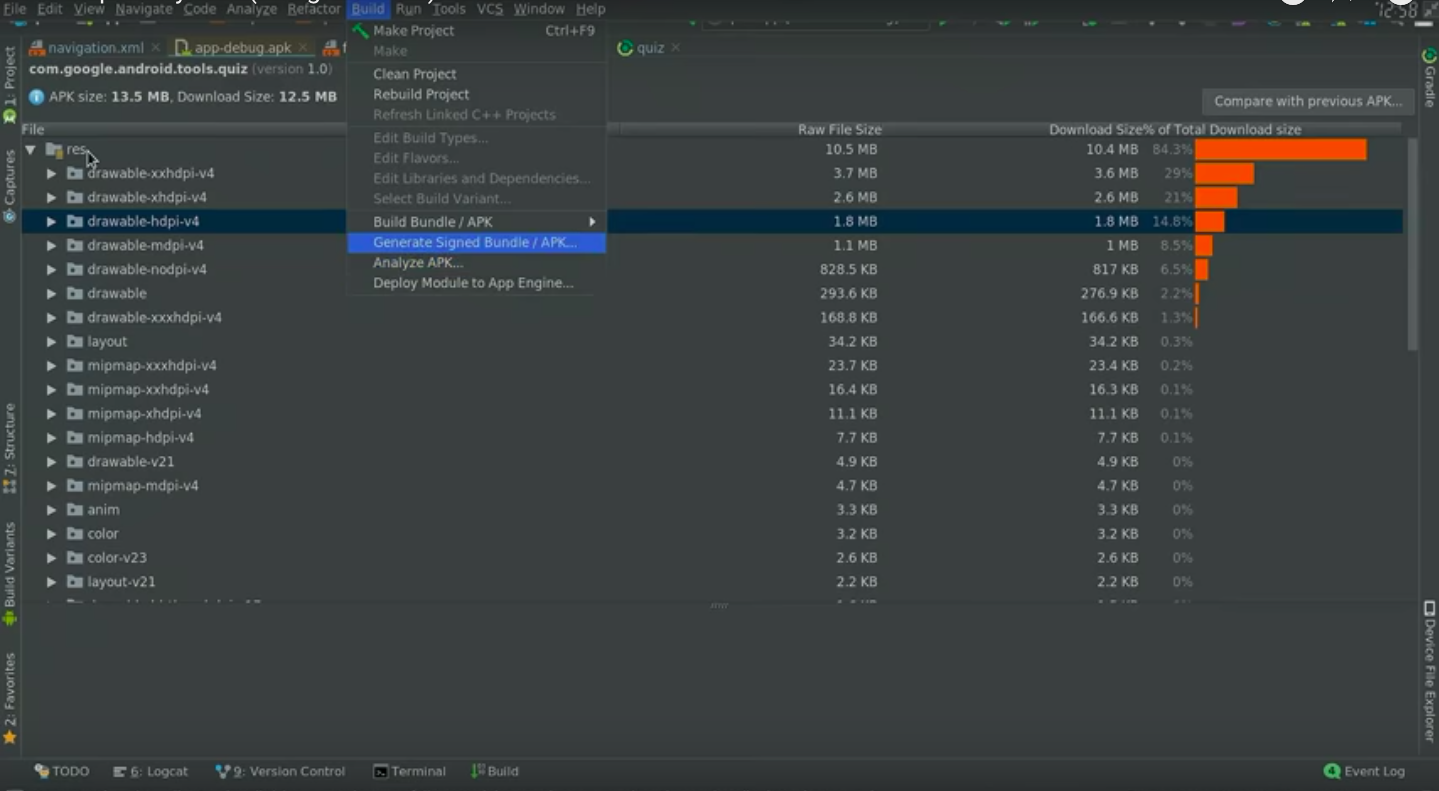The height and width of the screenshot is (791, 1439).
Task: Select Rebuild Project from Build menu
Action: [421, 94]
